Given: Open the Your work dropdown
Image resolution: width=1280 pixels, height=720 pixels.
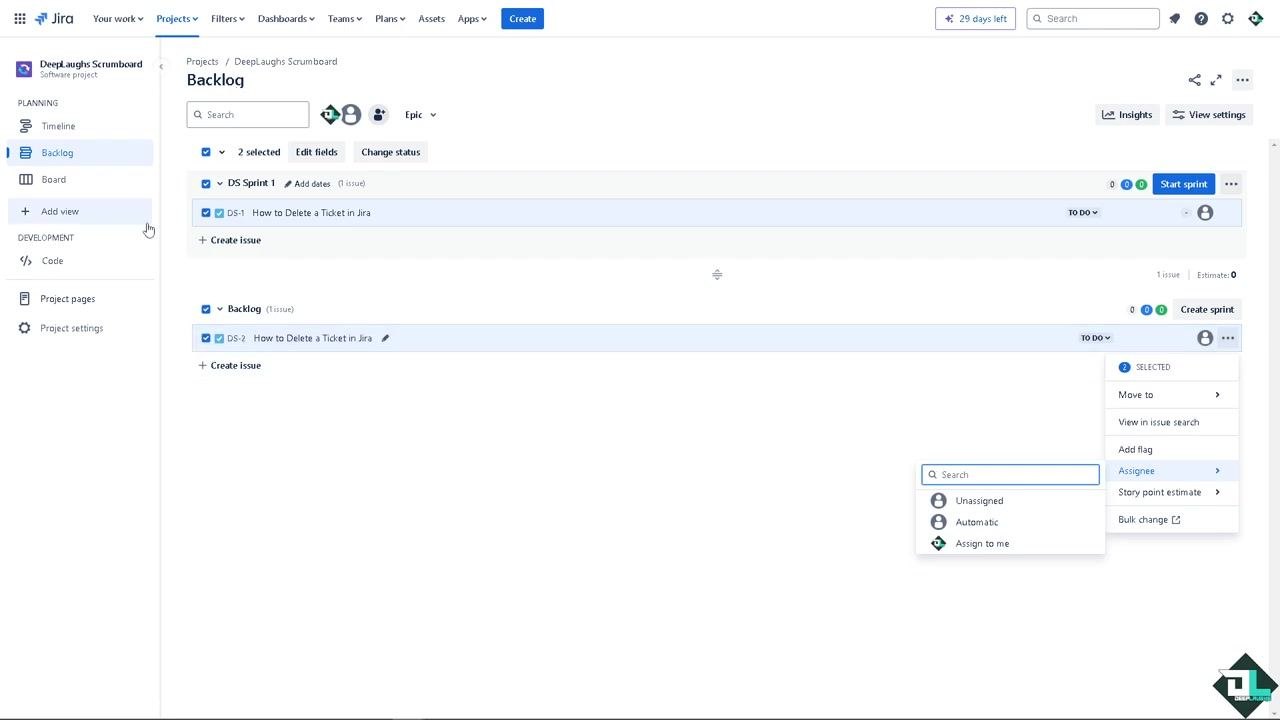Looking at the screenshot, I should coord(118,18).
